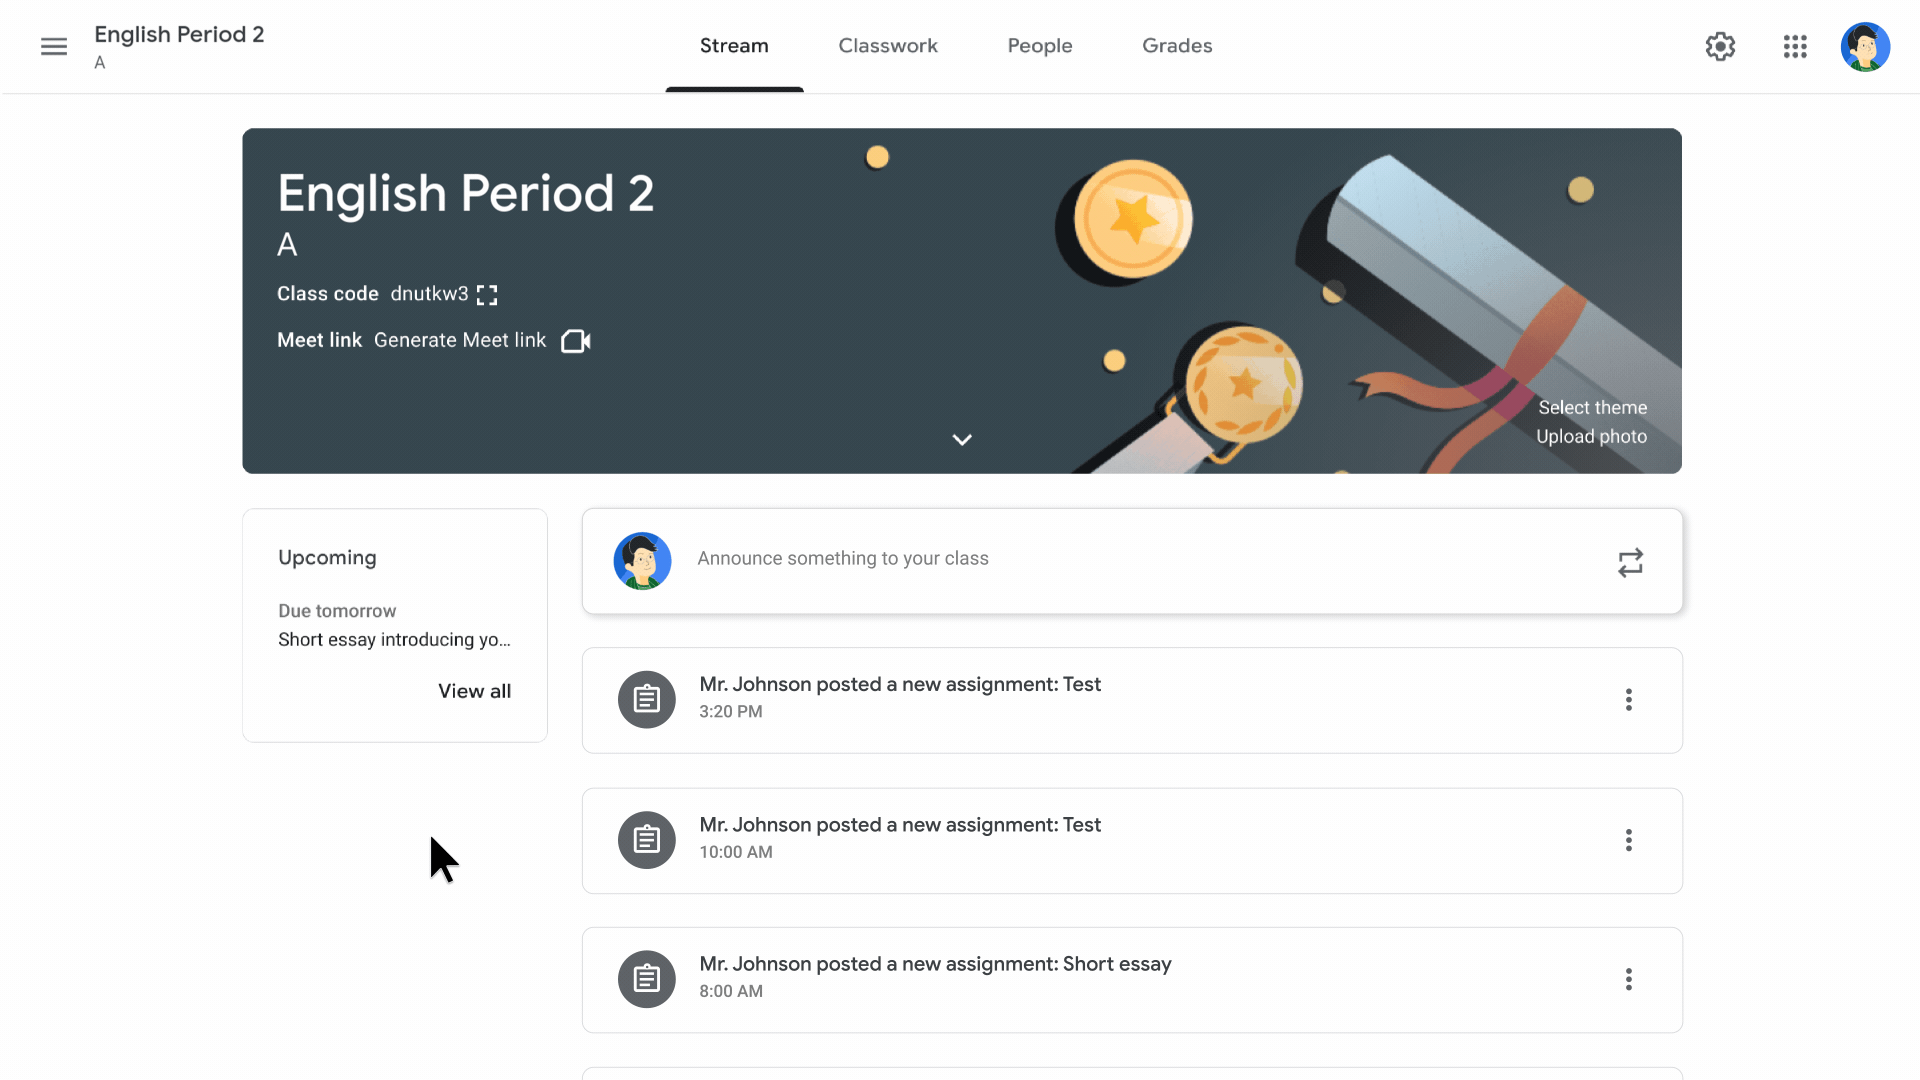
Task: Open Google apps grid menu
Action: (x=1795, y=46)
